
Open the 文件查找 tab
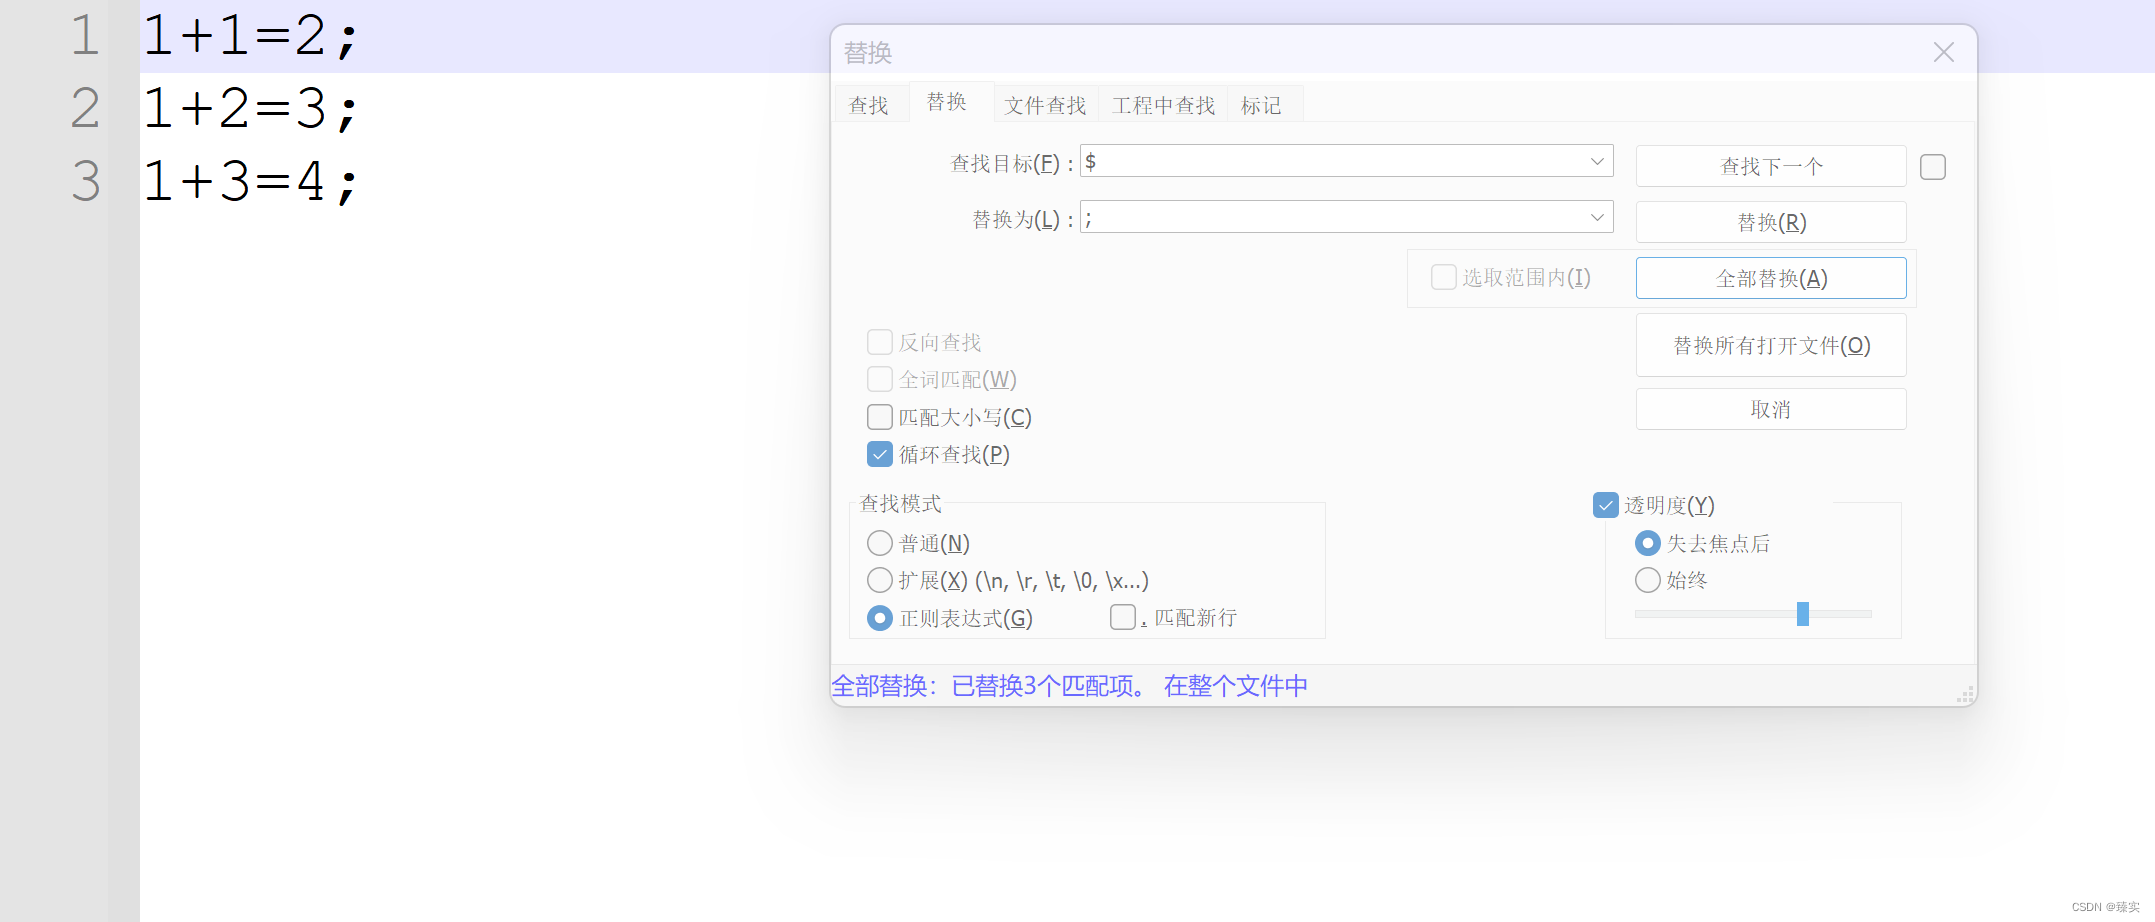click(x=1045, y=105)
